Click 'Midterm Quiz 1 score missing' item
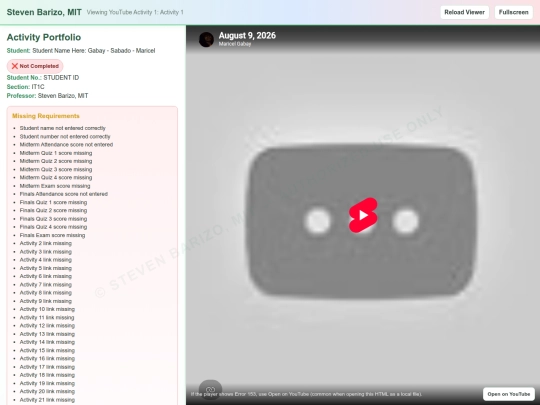 pyautogui.click(x=56, y=153)
